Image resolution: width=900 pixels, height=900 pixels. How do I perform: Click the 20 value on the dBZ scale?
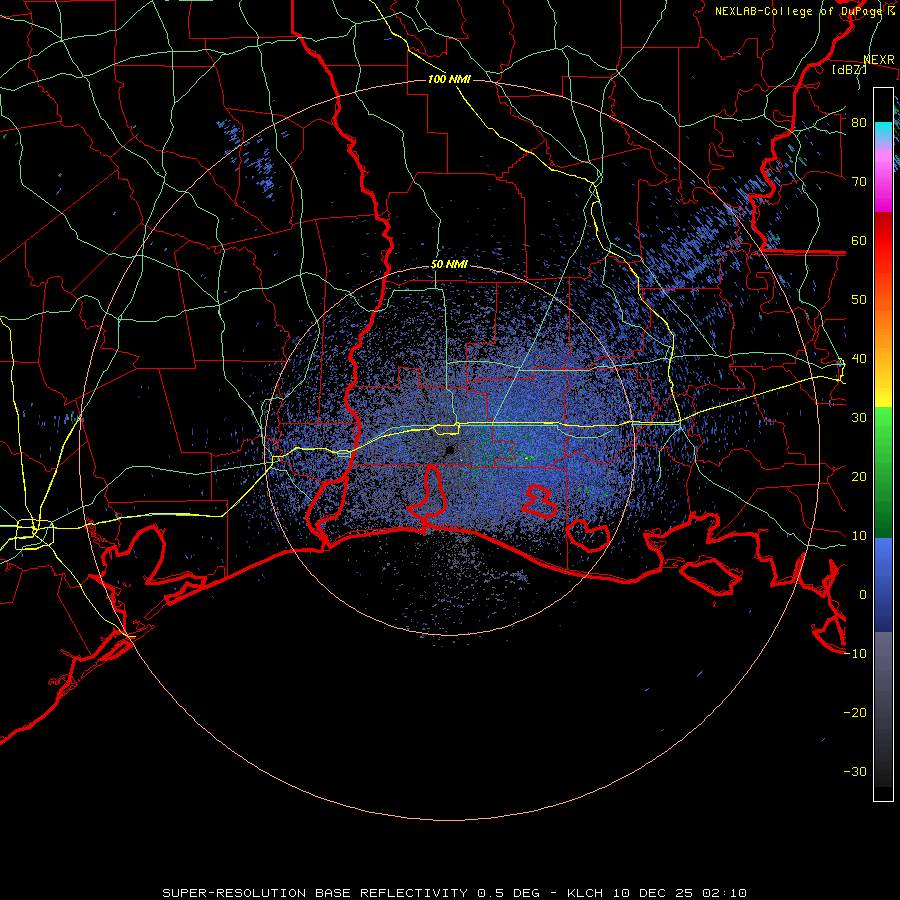click(859, 477)
